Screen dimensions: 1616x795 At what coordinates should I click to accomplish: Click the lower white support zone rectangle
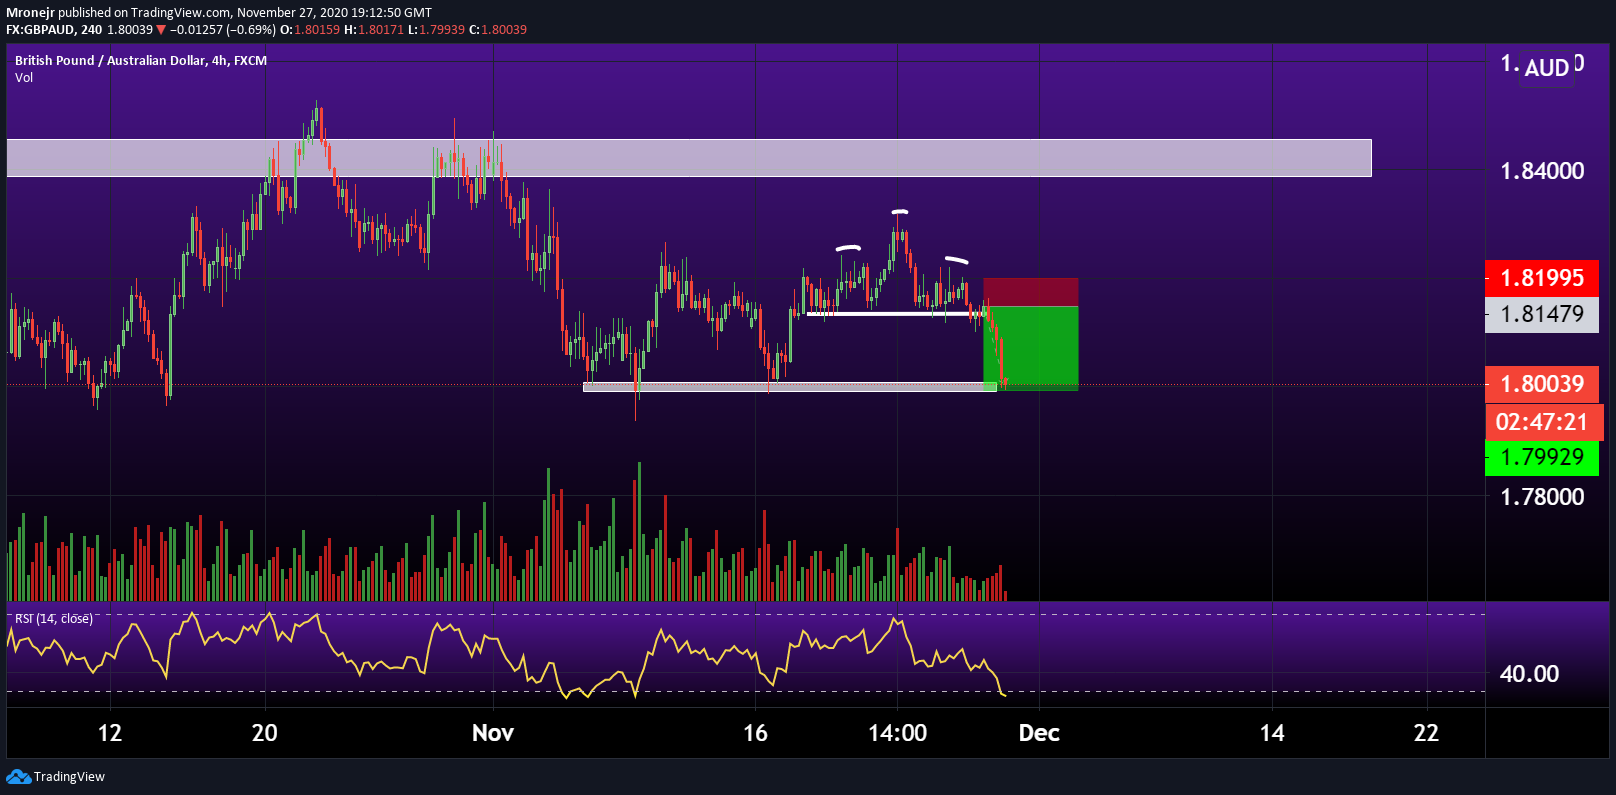pos(790,387)
